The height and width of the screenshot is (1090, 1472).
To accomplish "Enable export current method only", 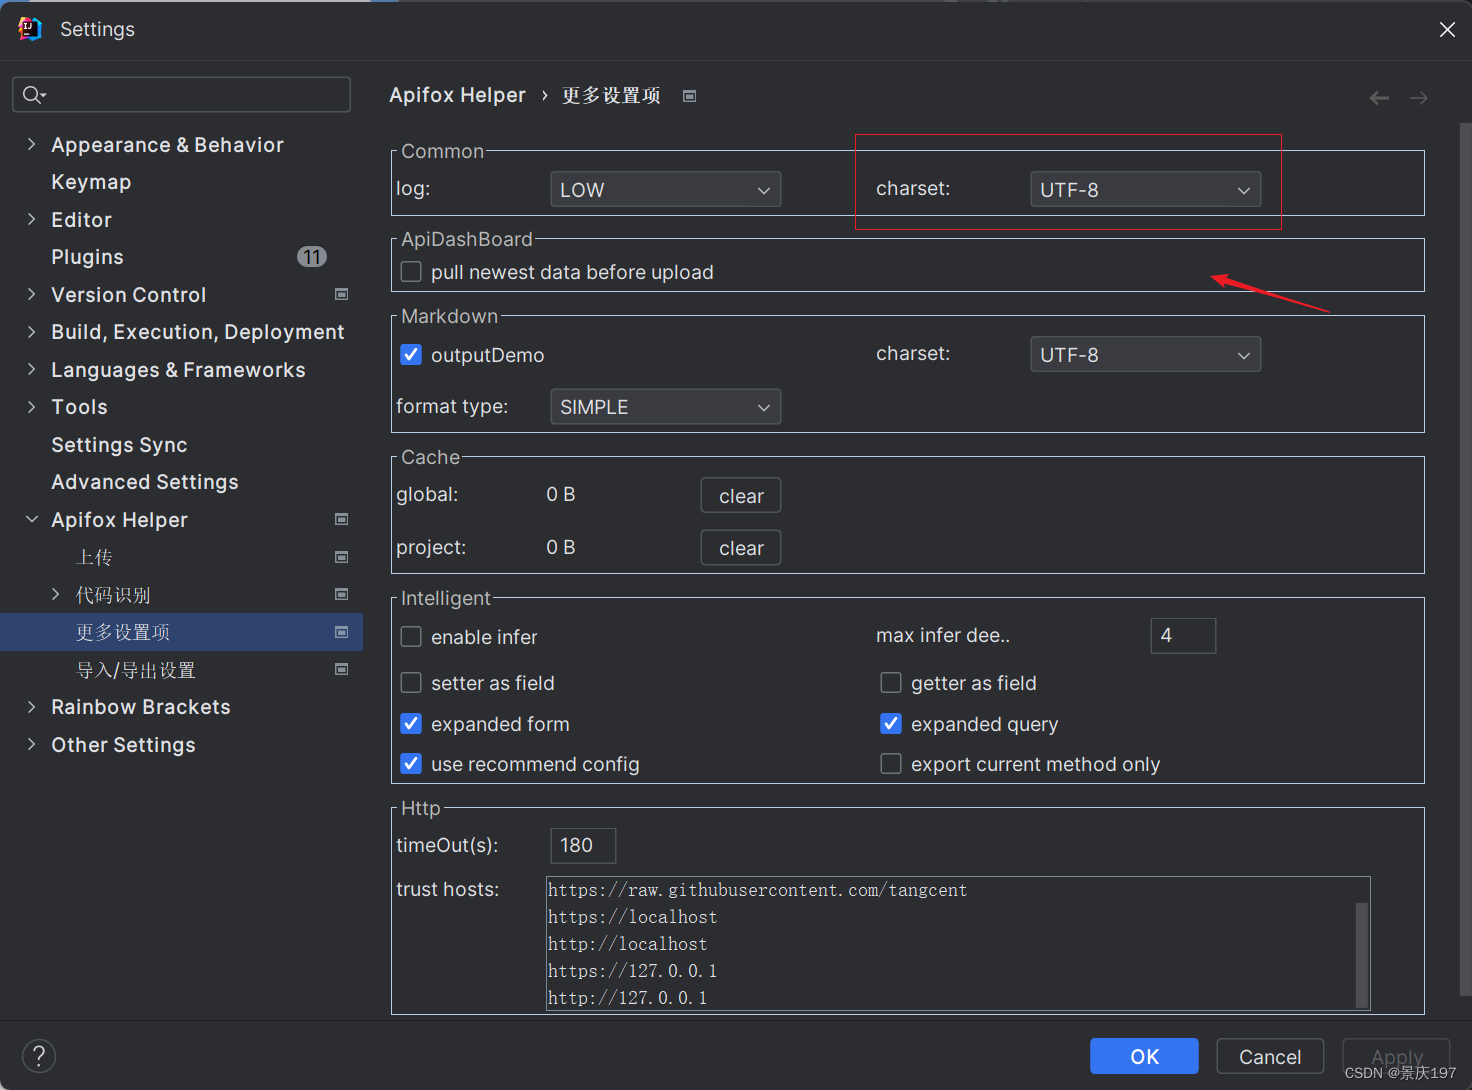I will pyautogui.click(x=891, y=764).
